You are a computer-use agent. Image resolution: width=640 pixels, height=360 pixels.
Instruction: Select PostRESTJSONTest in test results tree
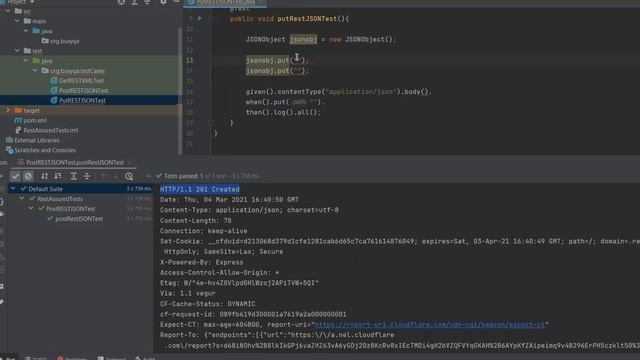pyautogui.click(x=71, y=209)
